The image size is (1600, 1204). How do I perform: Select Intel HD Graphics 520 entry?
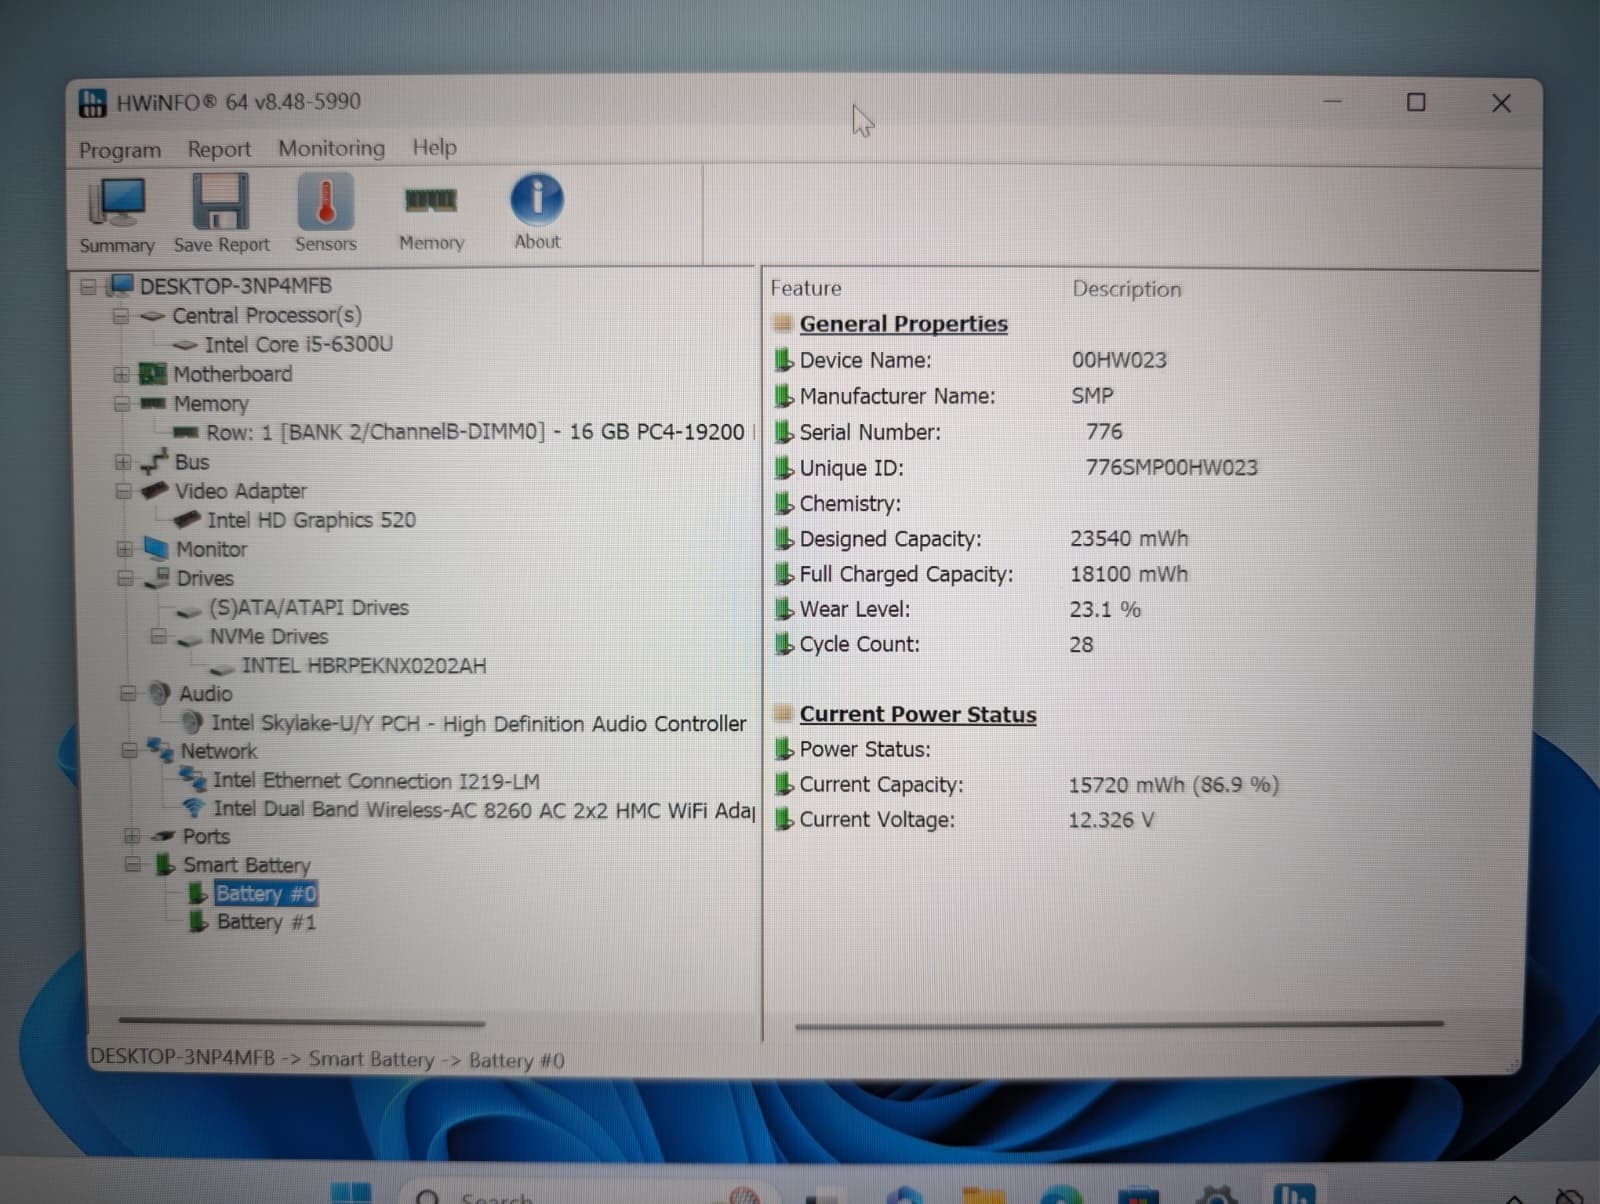pos(311,520)
